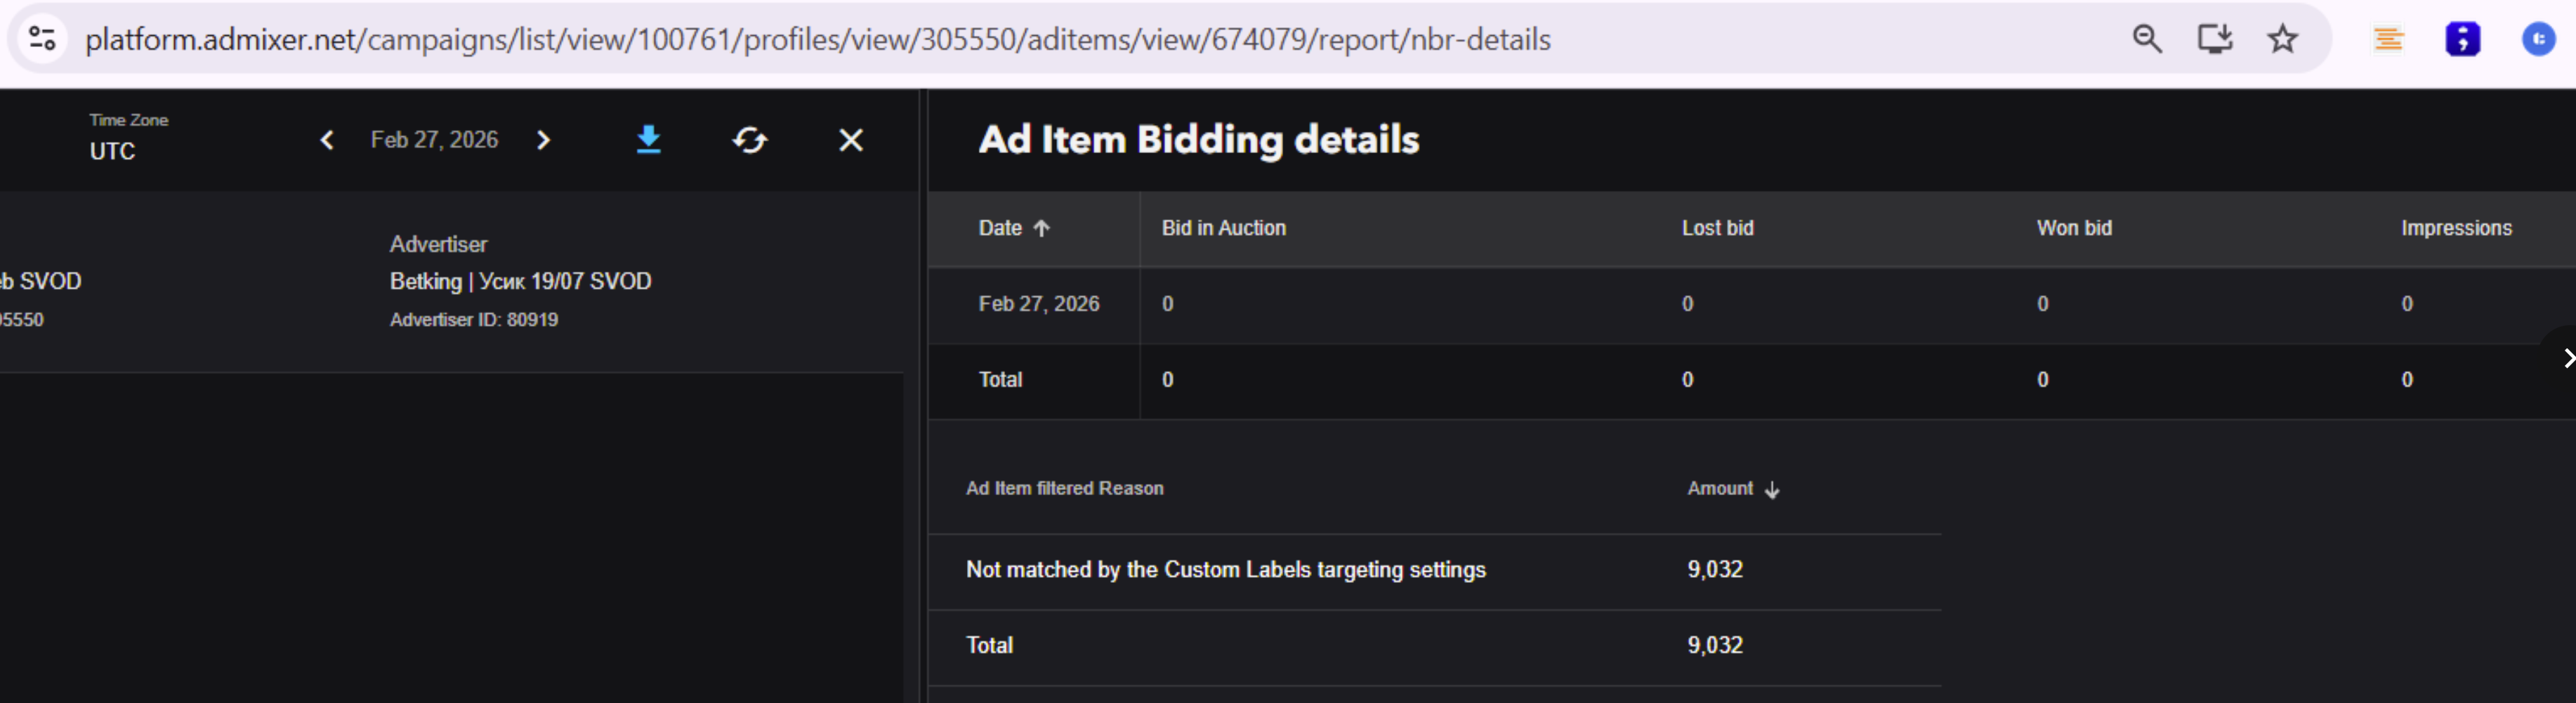Image resolution: width=2576 pixels, height=703 pixels.
Task: Click the Bid in Auction column header
Action: 1223,228
